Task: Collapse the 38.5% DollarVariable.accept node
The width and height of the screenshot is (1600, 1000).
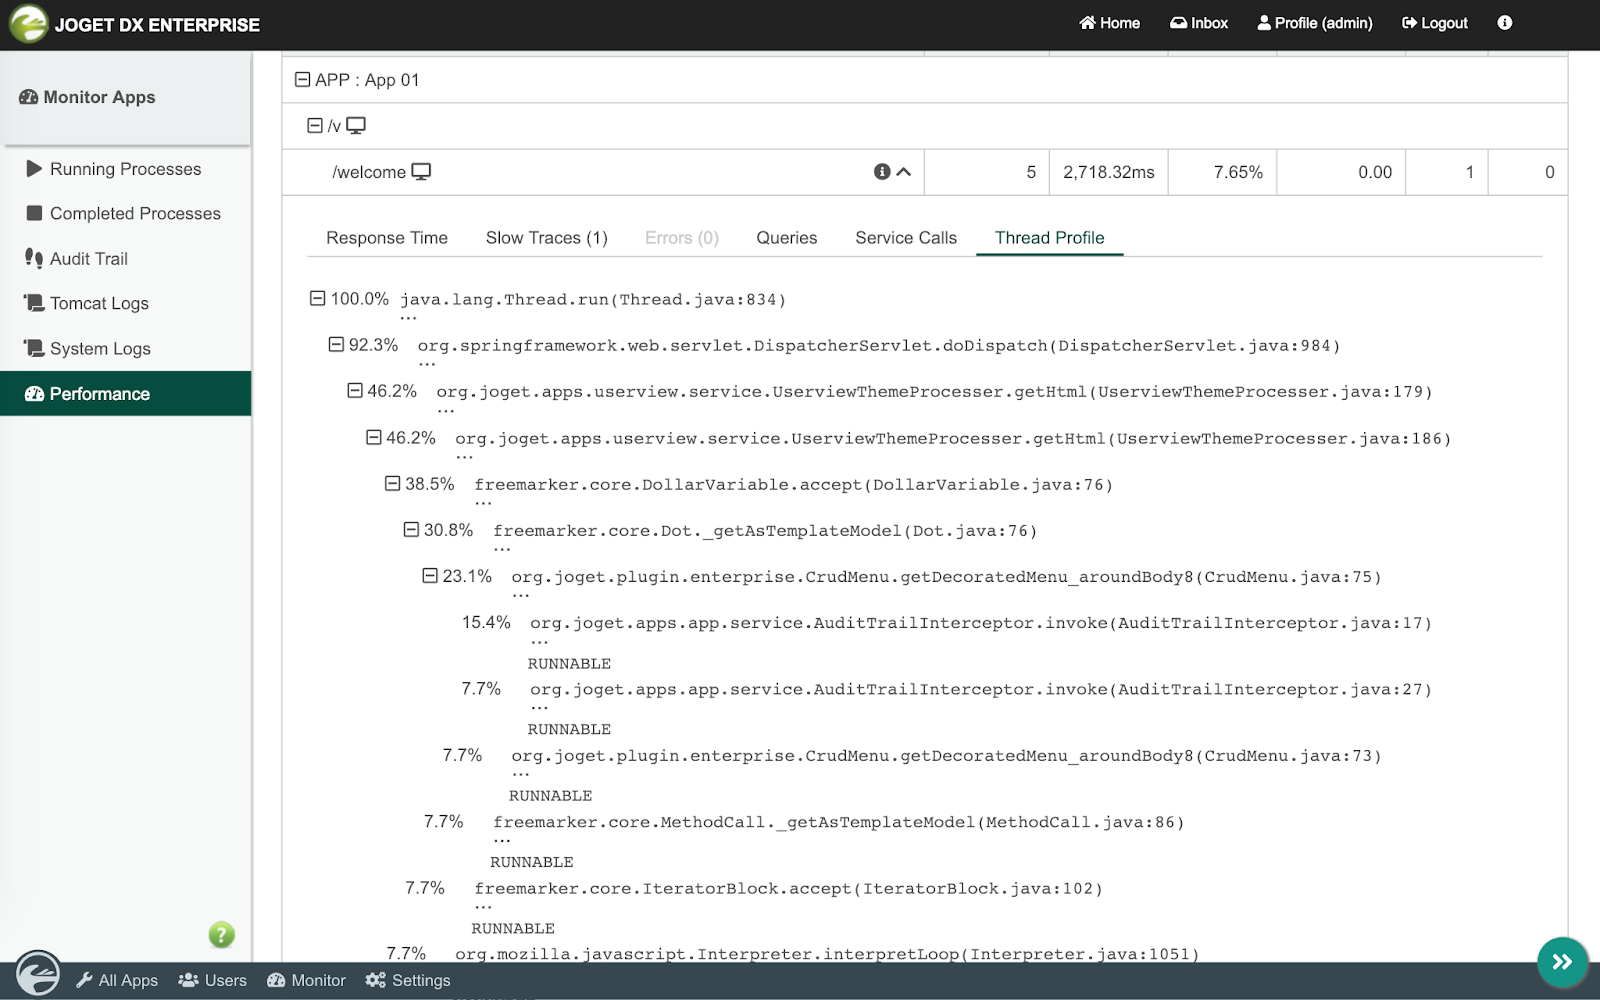Action: 393,483
